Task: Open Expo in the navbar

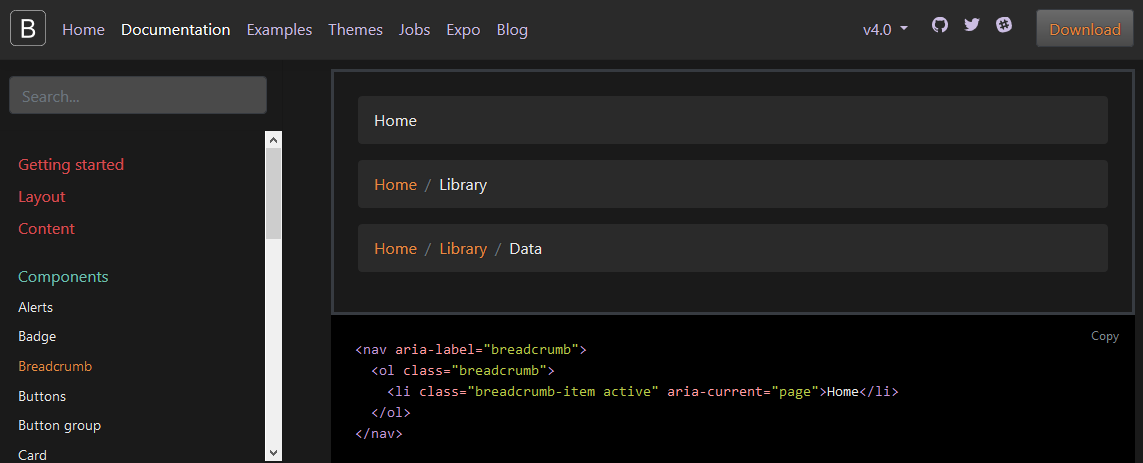Action: coord(463,30)
